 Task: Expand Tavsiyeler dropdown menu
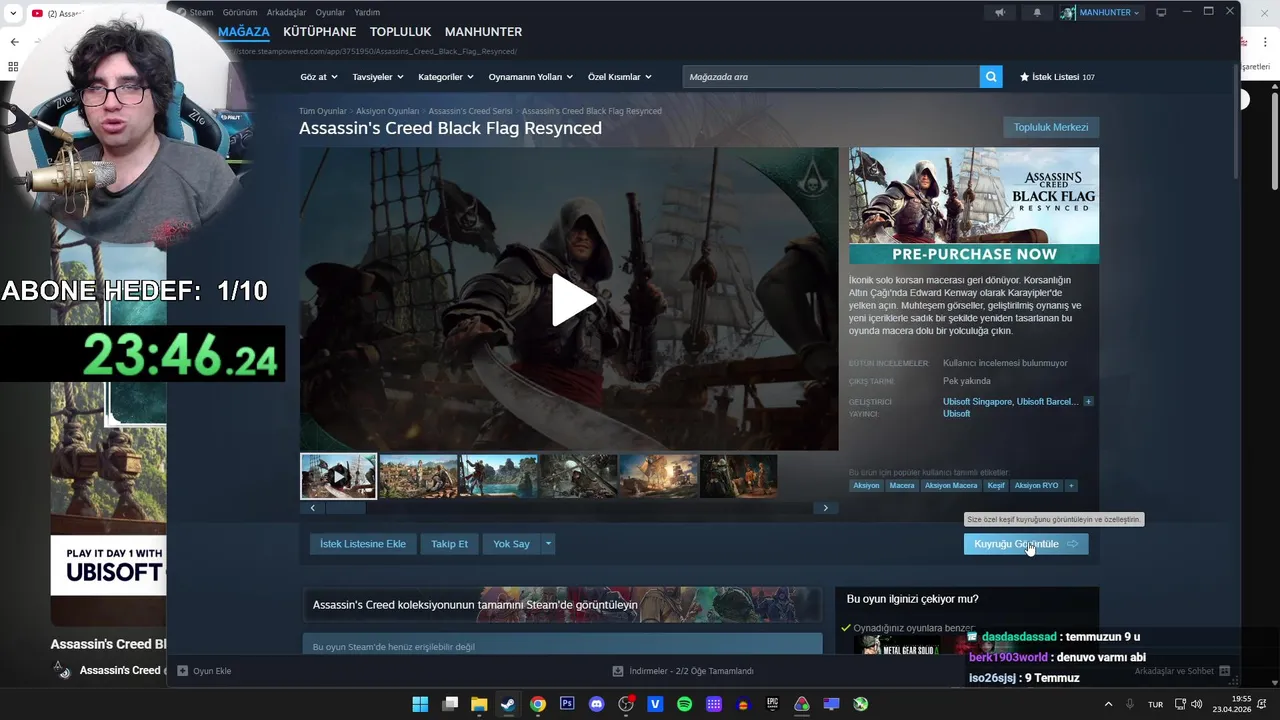click(377, 77)
